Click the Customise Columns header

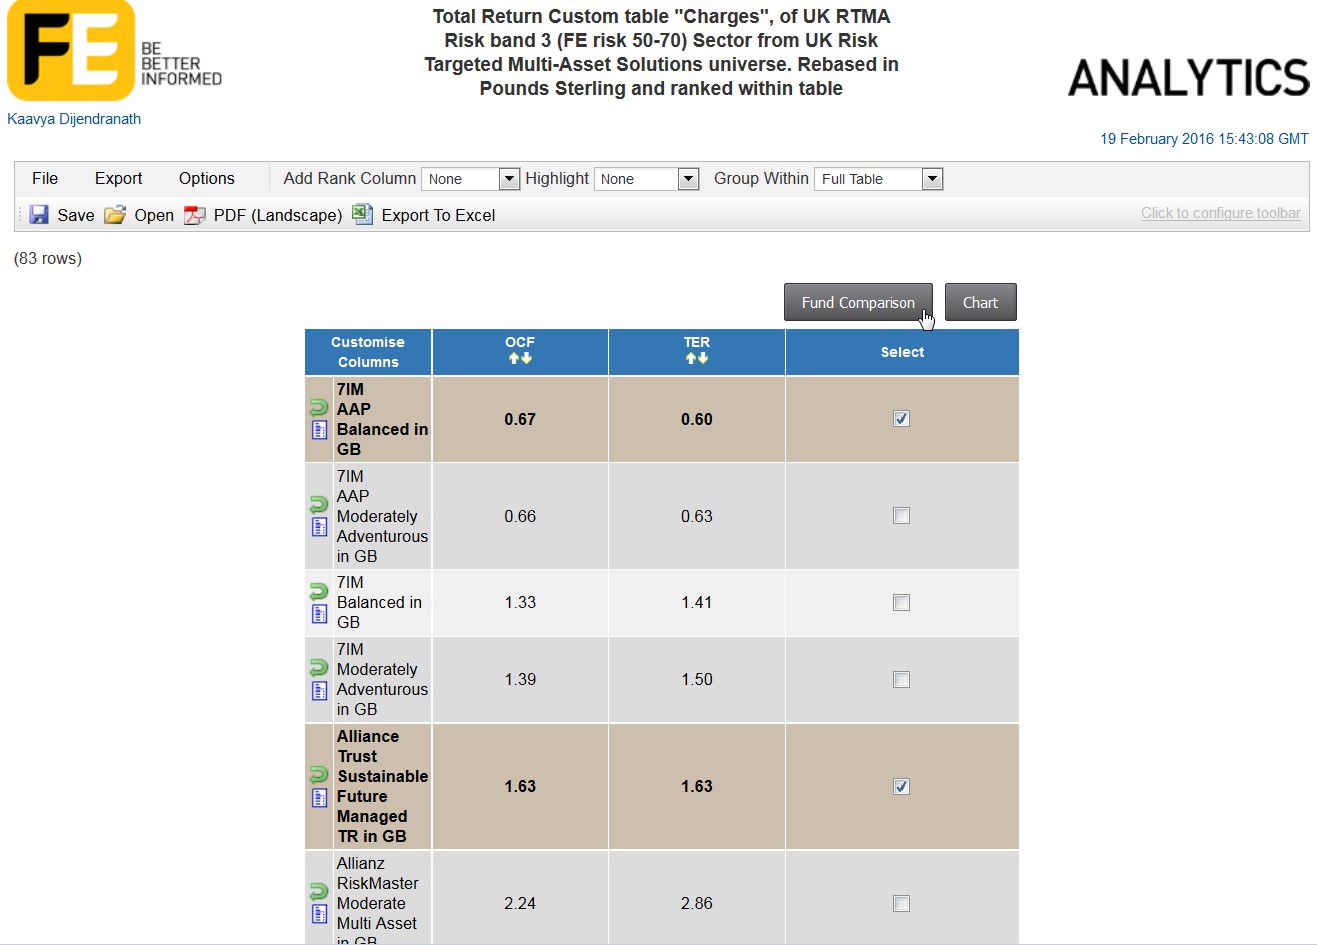click(368, 352)
